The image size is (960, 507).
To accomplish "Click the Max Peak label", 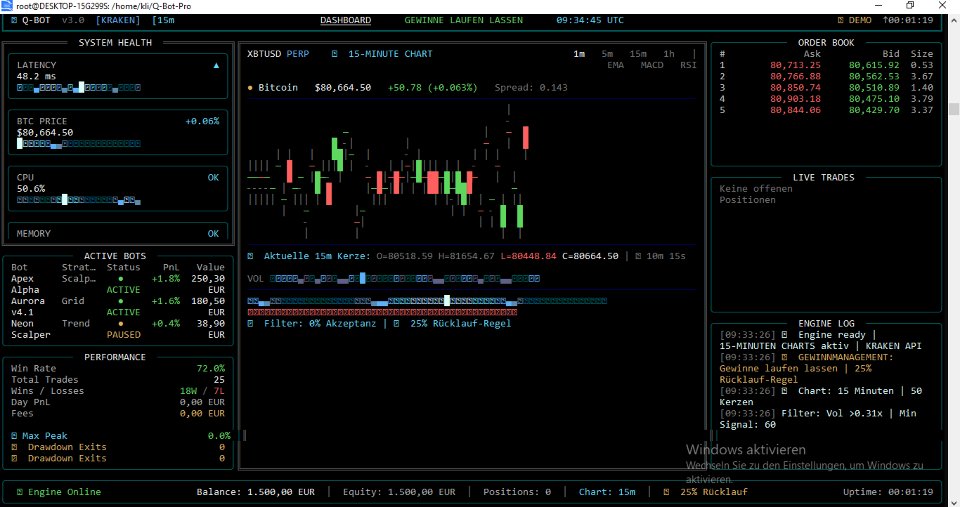I will click(x=45, y=436).
